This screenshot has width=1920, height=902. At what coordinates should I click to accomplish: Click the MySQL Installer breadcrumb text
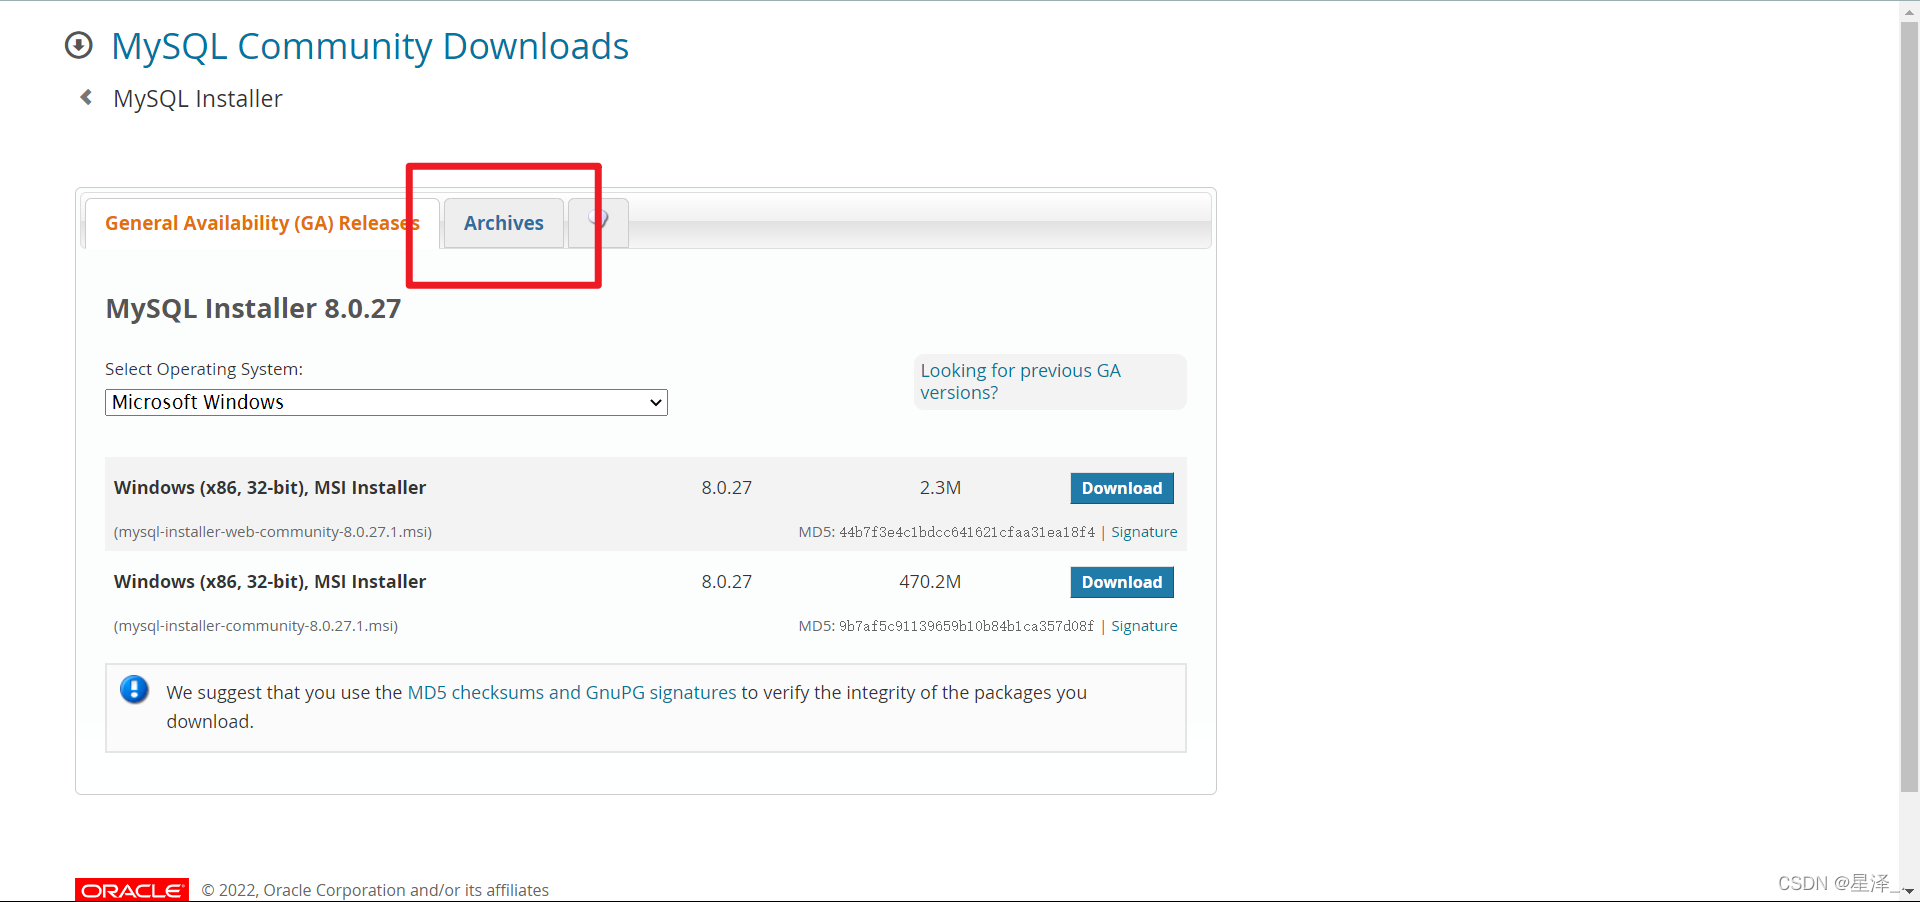click(x=198, y=98)
